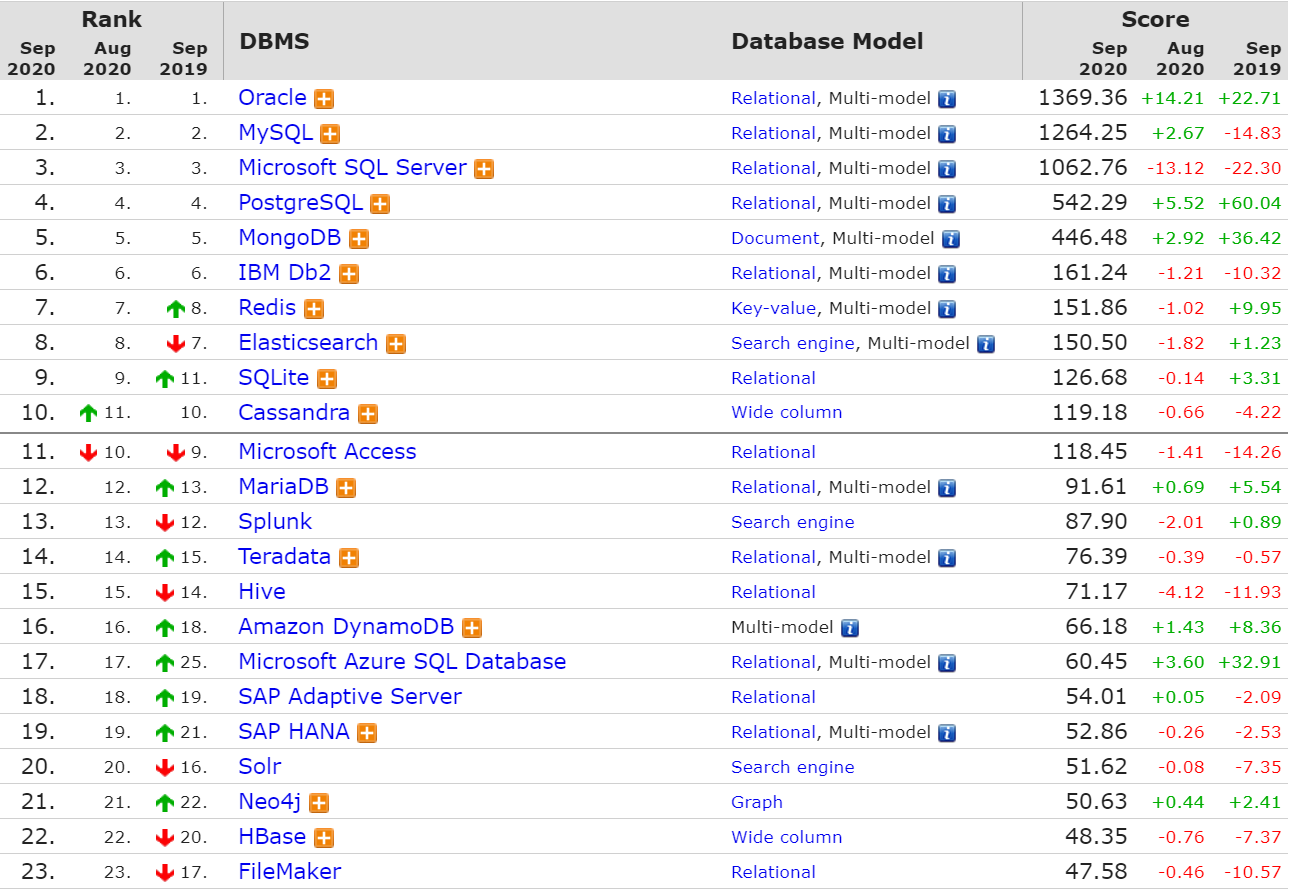This screenshot has width=1289, height=889.
Task: Click the orange plus icon beside MySQL
Action: 330,134
